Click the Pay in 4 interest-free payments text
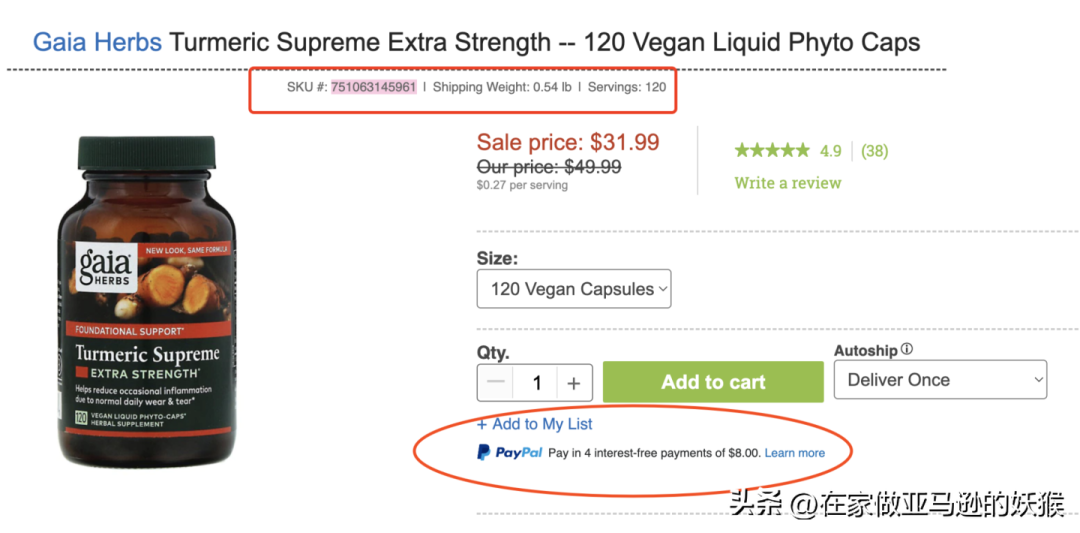The width and height of the screenshot is (1080, 533). tap(654, 453)
